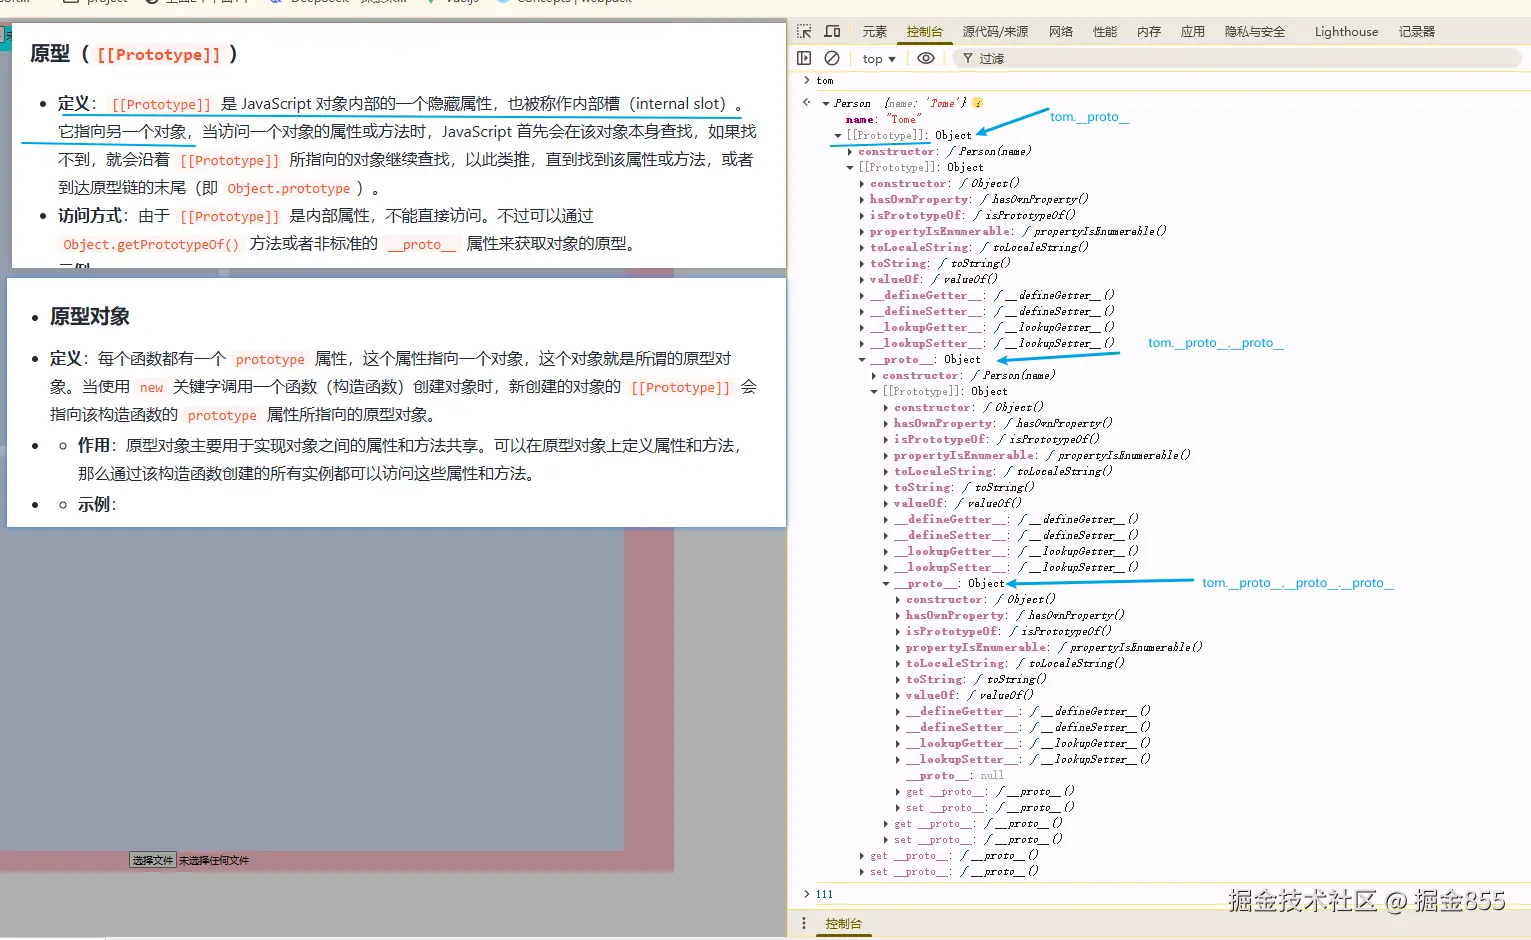Switch to the 记录器 tab
The image size is (1531, 940).
click(x=1417, y=32)
